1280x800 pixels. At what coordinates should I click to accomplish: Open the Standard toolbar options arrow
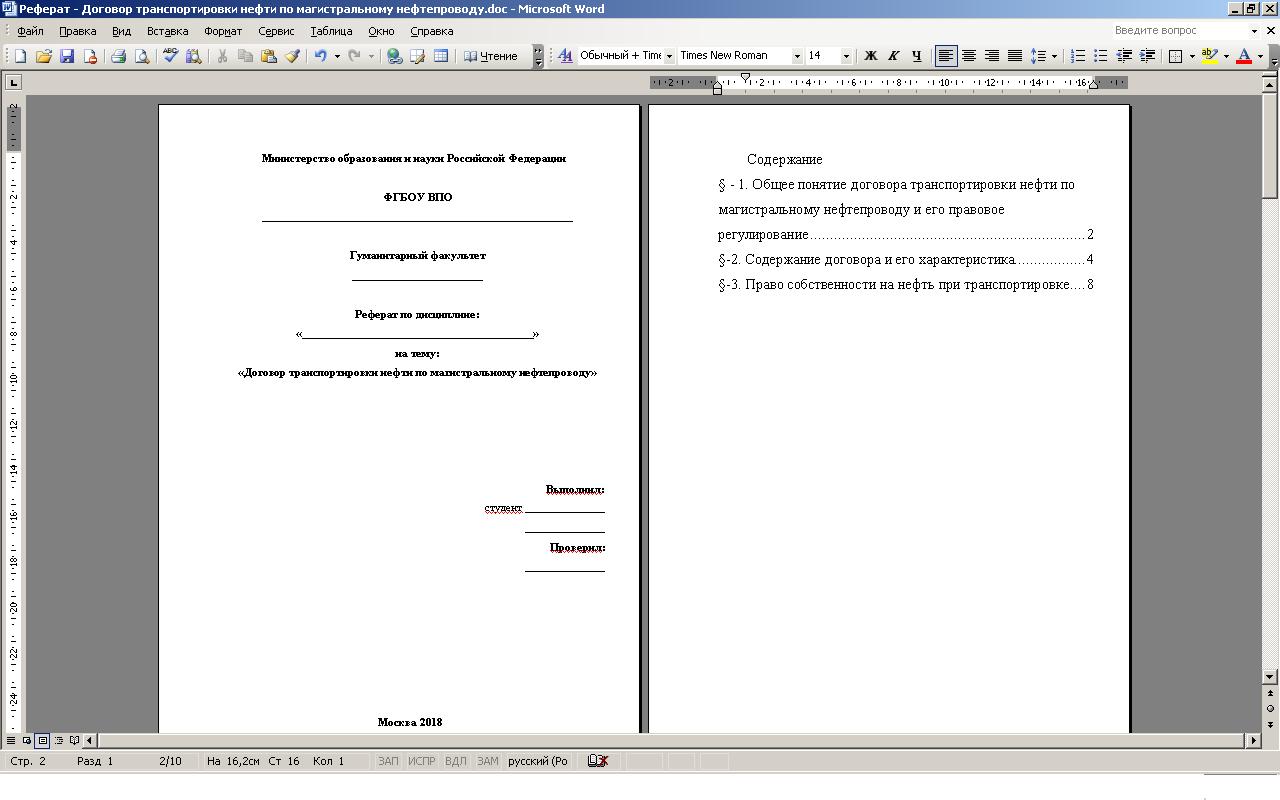coord(538,56)
